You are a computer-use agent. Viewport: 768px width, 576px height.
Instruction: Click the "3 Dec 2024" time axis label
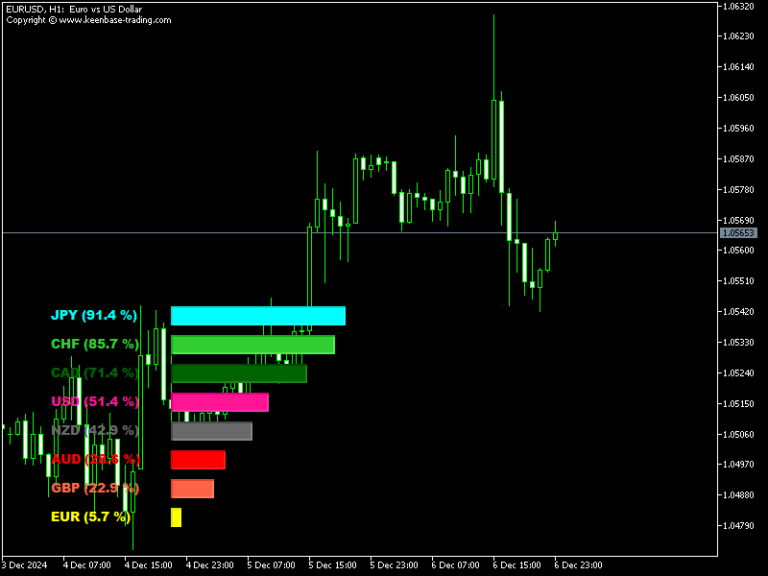(24, 565)
